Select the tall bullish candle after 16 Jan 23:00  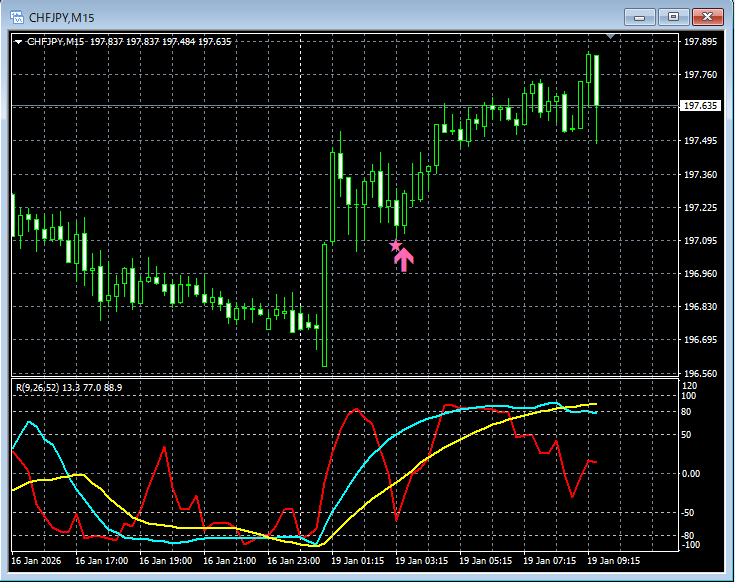[324, 304]
